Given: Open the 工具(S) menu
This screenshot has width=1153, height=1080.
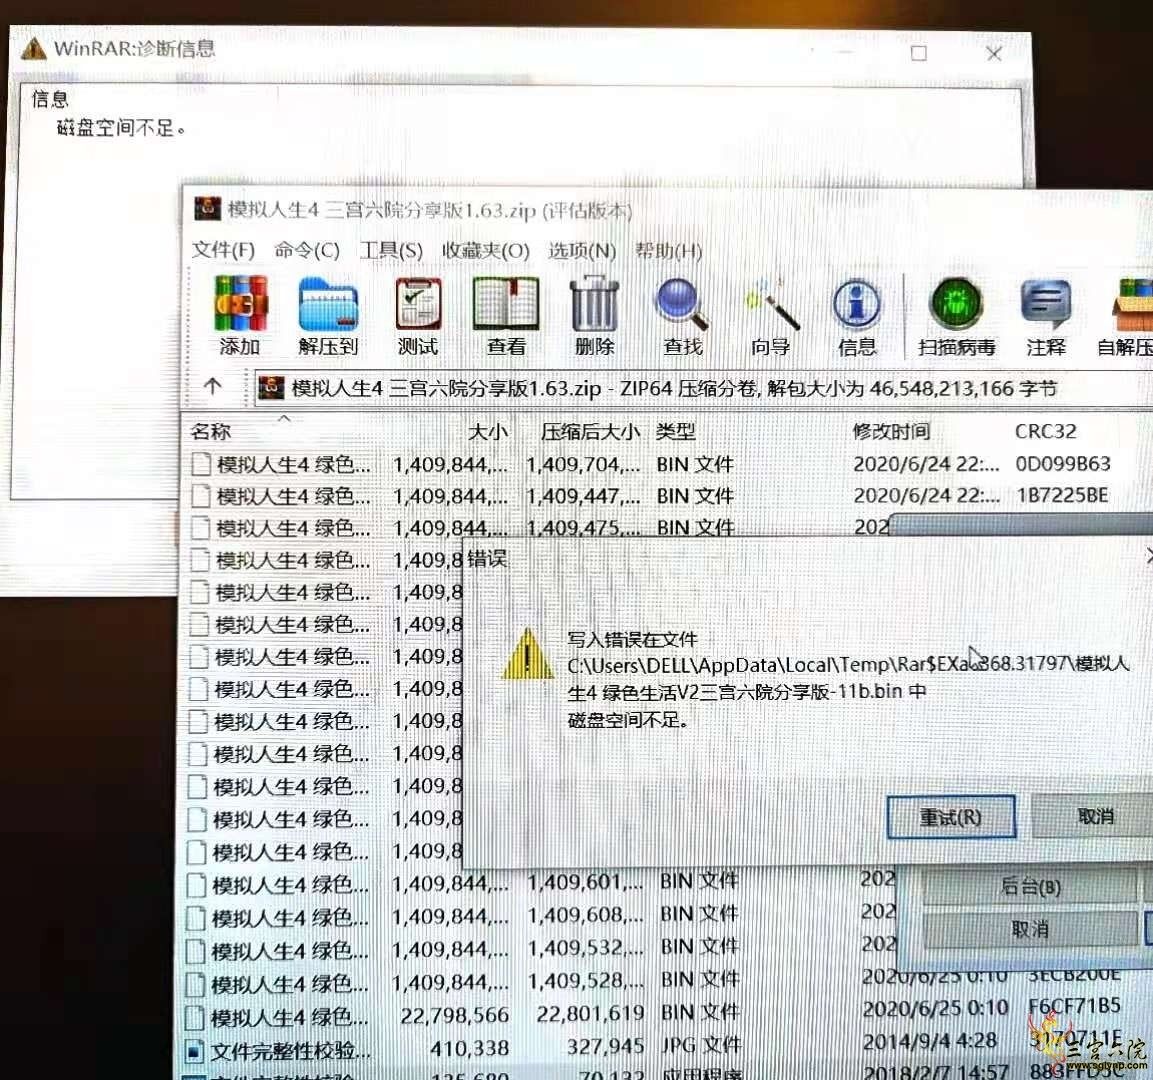Looking at the screenshot, I should click(391, 250).
